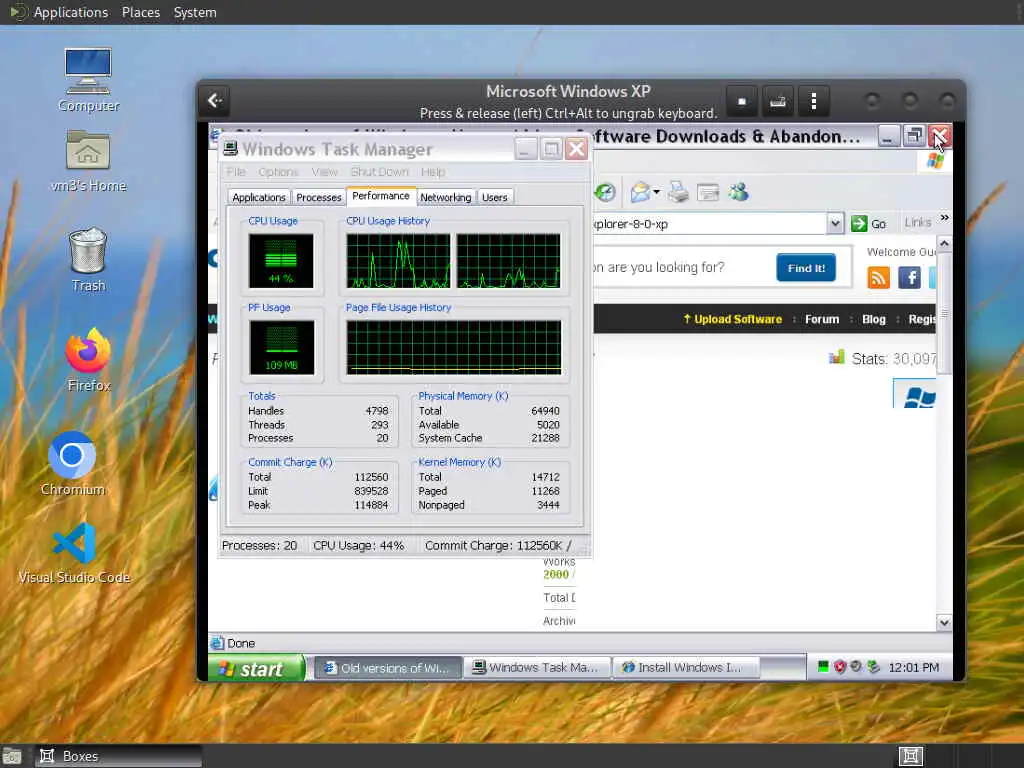This screenshot has width=1024, height=768.
Task: Expand the IE address bar dropdown
Action: 835,223
